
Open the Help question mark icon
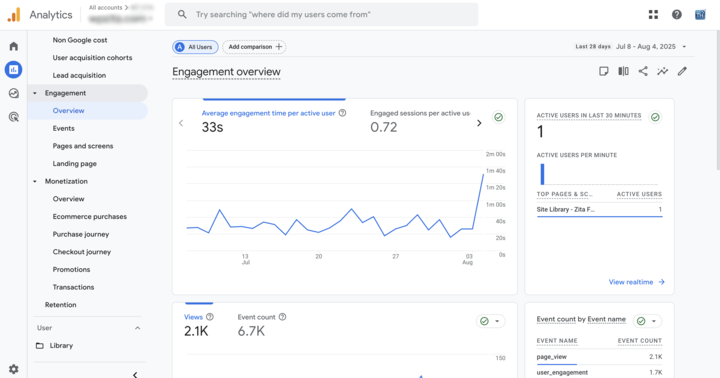676,15
